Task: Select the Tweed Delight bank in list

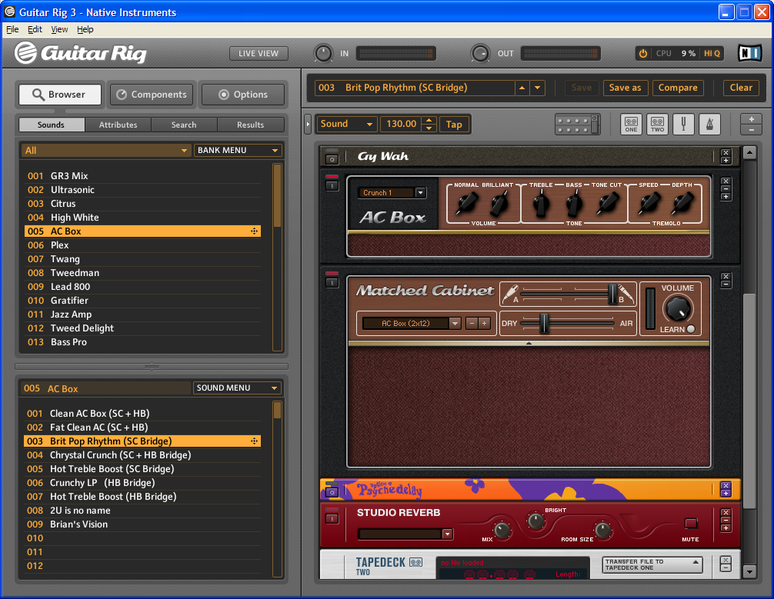Action: pyautogui.click(x=82, y=328)
